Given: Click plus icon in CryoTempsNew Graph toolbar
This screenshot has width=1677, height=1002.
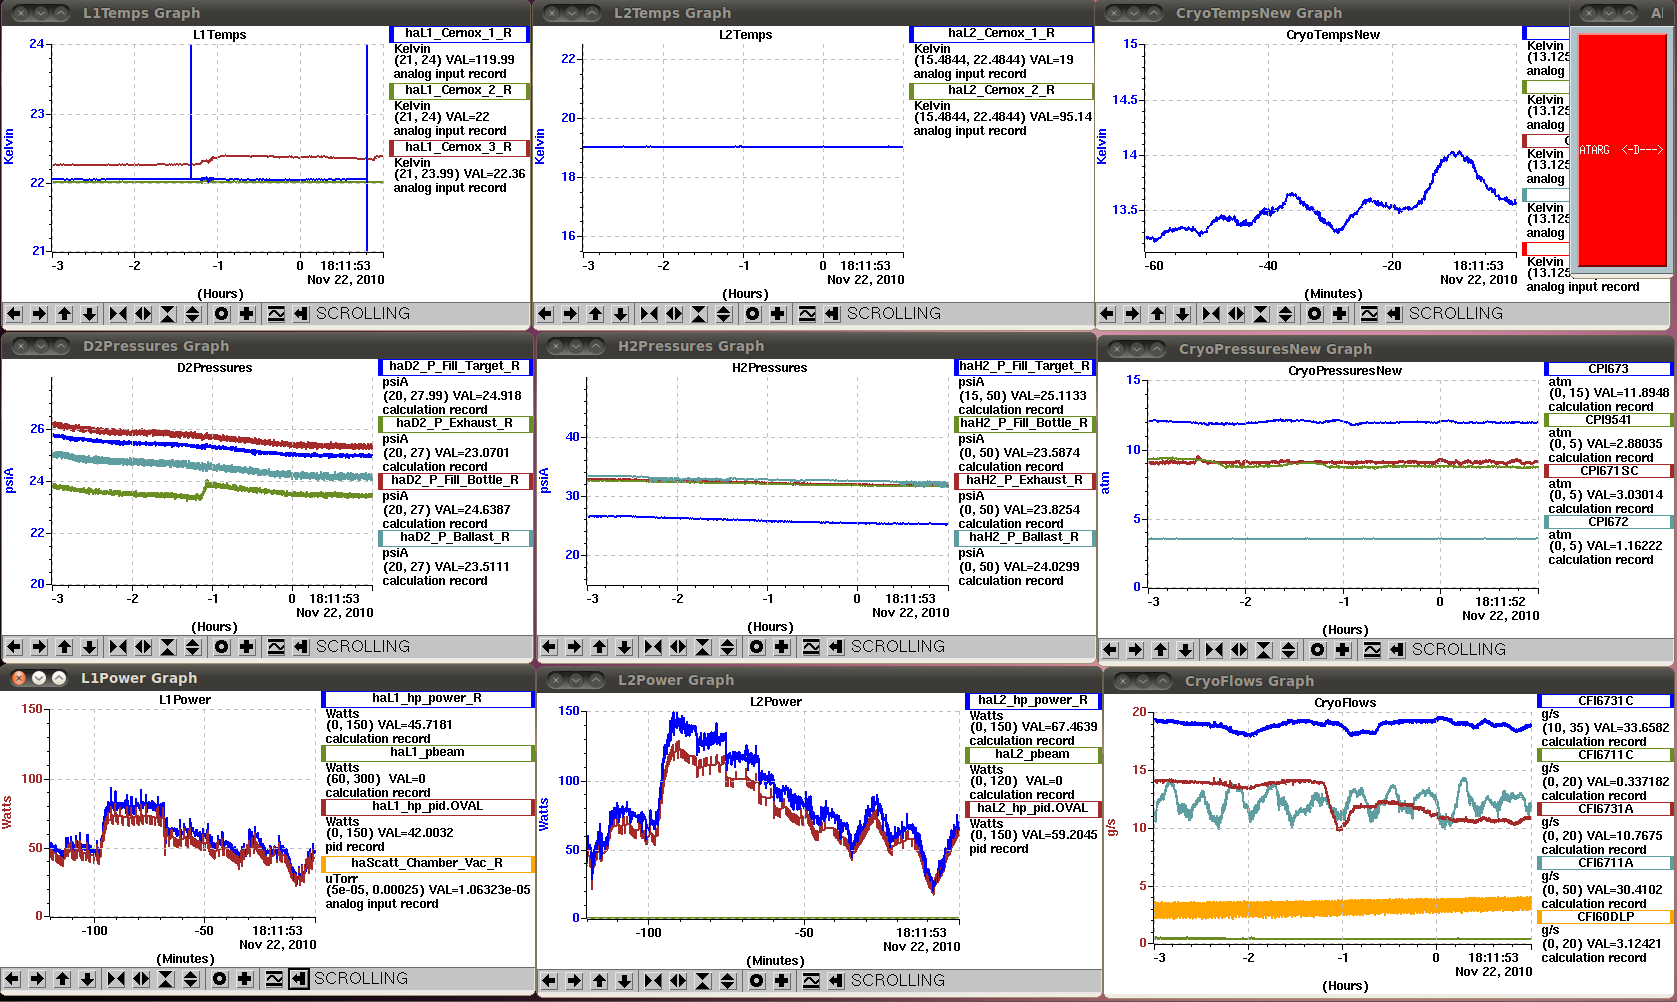Looking at the screenshot, I should tap(1340, 314).
